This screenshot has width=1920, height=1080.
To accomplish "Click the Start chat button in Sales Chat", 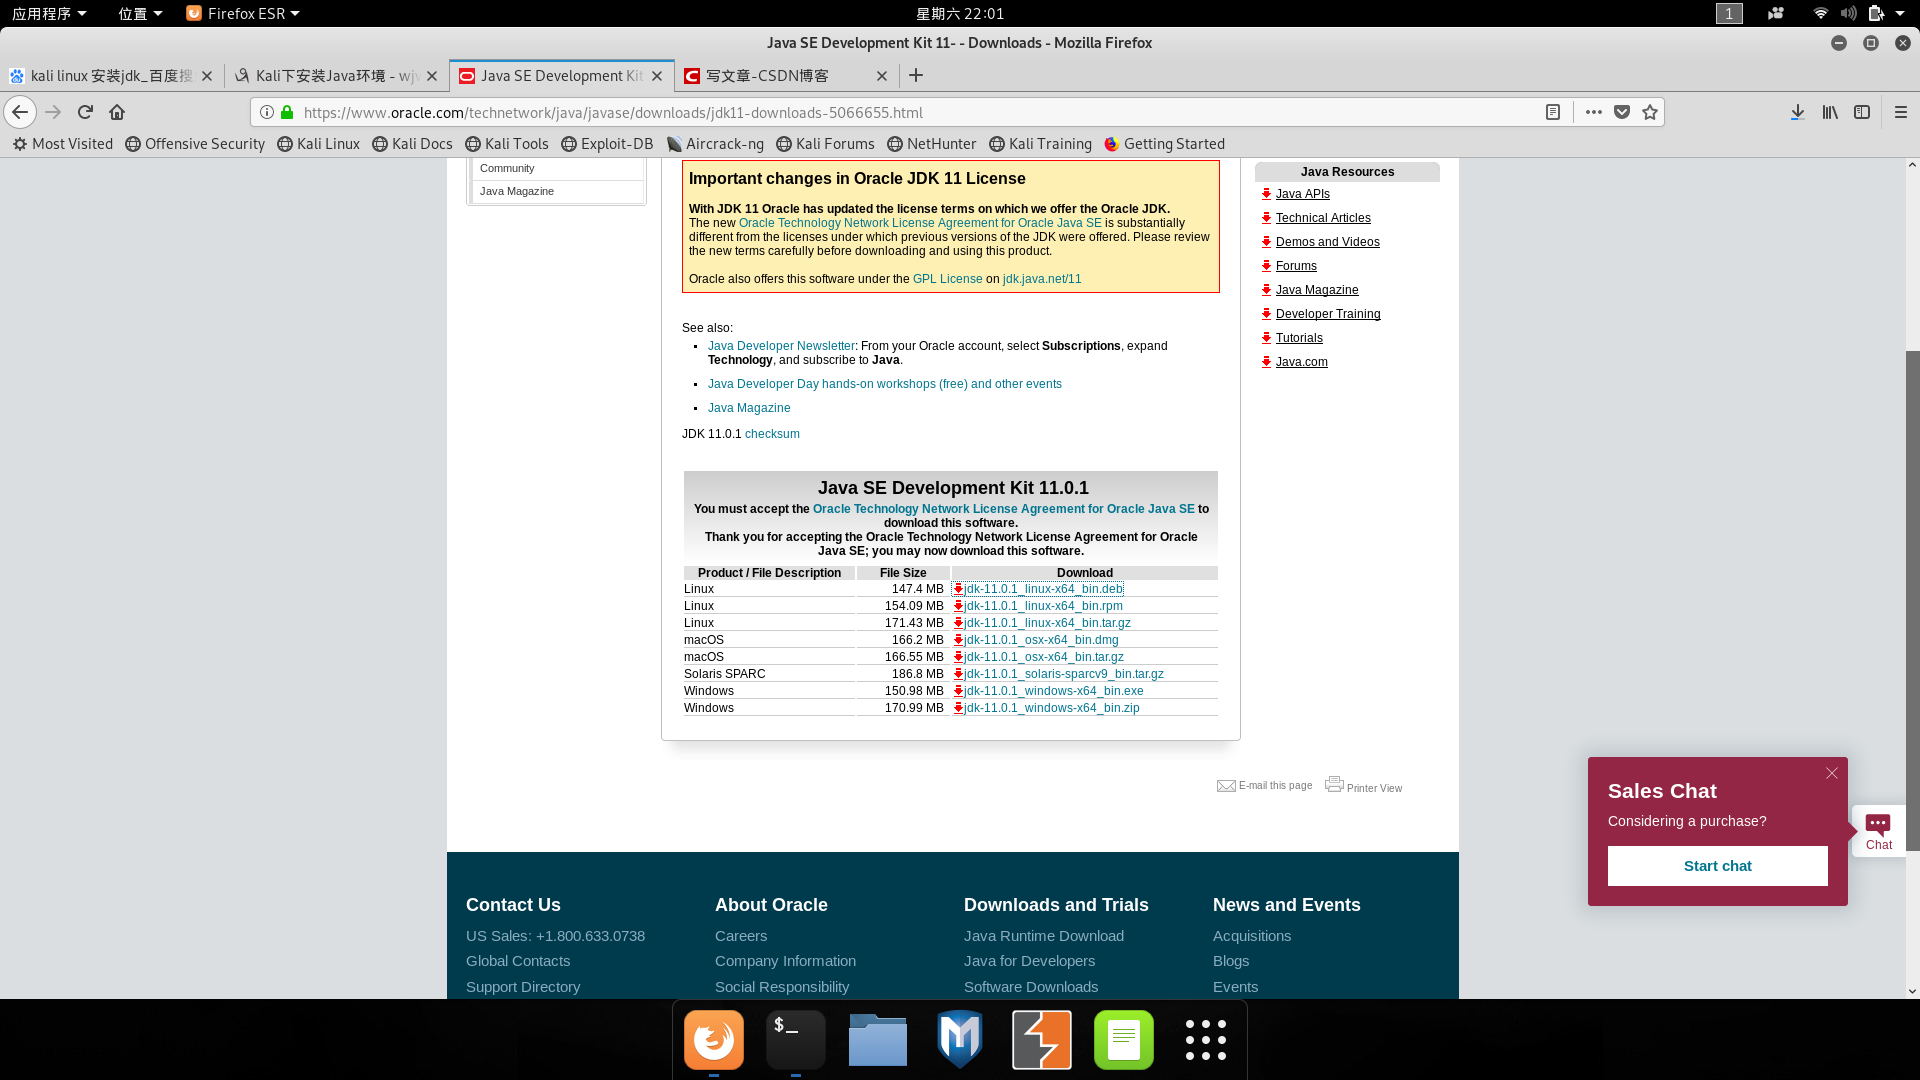I will click(x=1717, y=865).
